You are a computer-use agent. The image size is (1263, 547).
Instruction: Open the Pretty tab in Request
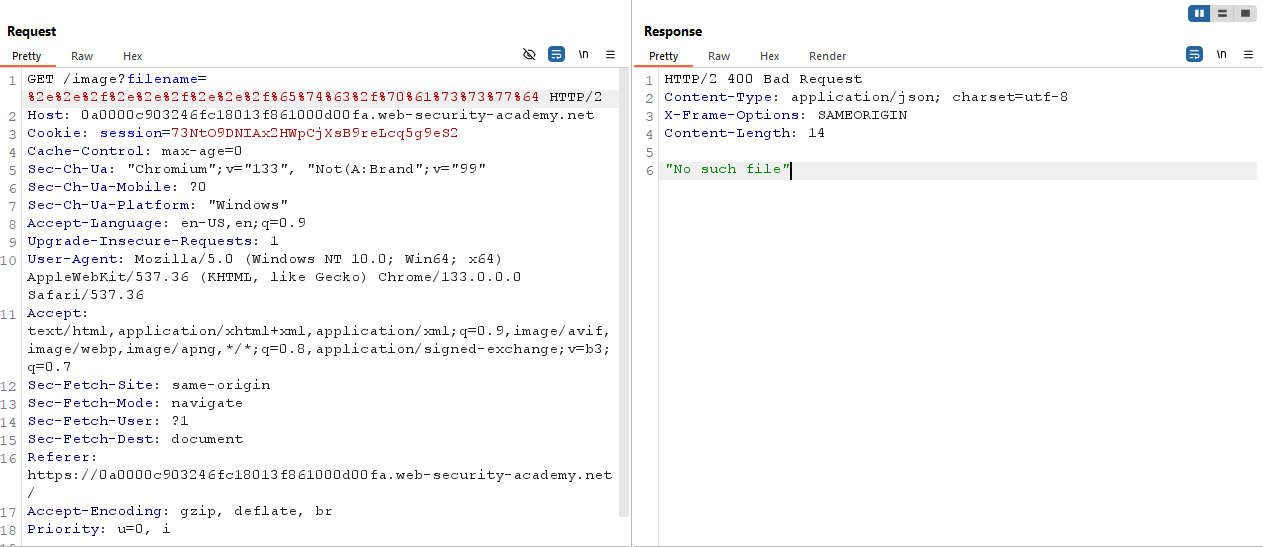click(27, 56)
